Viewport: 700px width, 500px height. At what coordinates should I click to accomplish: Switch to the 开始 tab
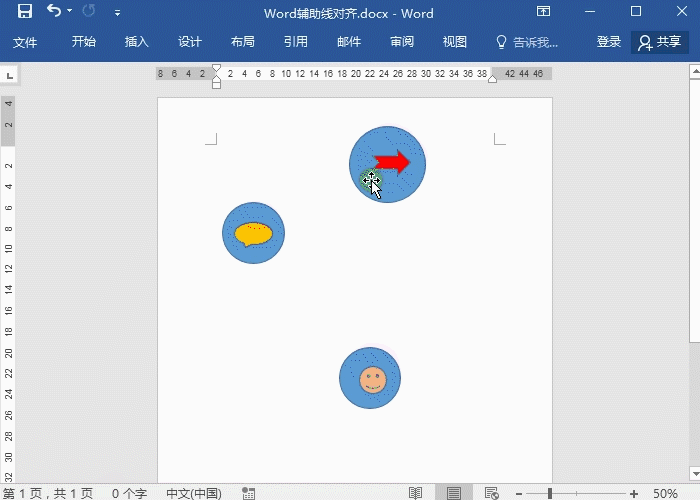click(83, 42)
